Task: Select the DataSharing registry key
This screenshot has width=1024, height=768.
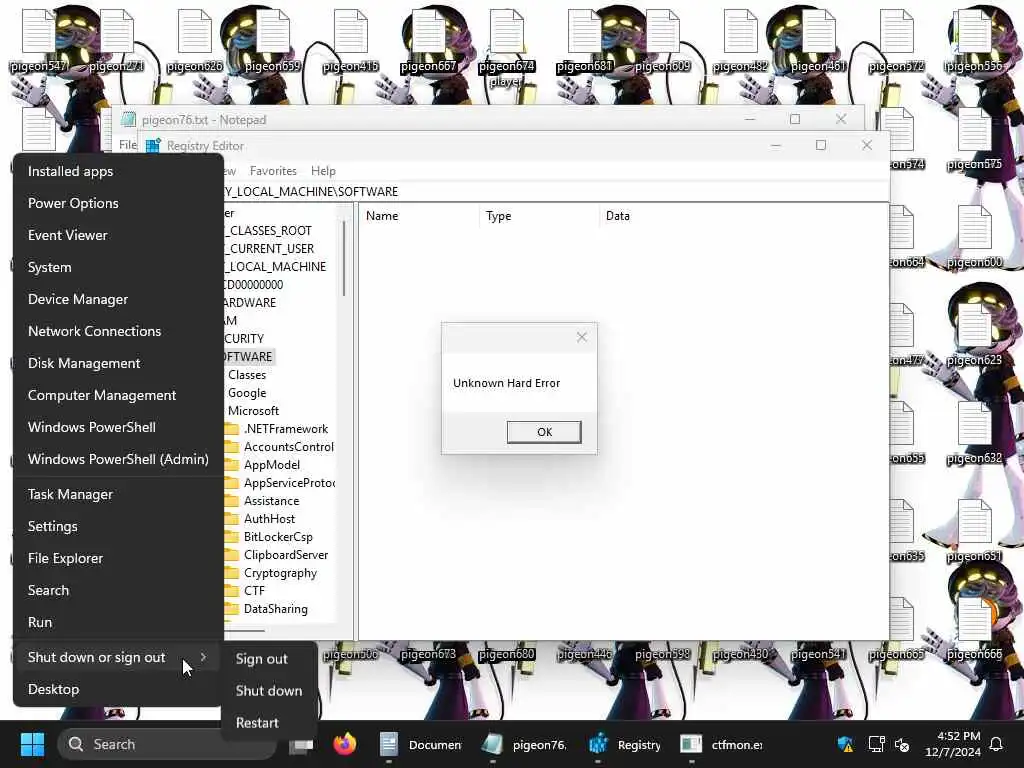Action: [x=276, y=609]
